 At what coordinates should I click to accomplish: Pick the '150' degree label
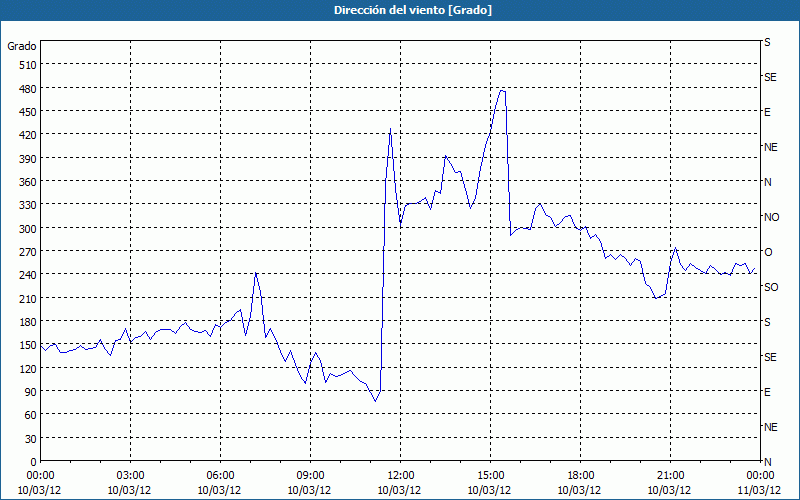click(x=28, y=345)
